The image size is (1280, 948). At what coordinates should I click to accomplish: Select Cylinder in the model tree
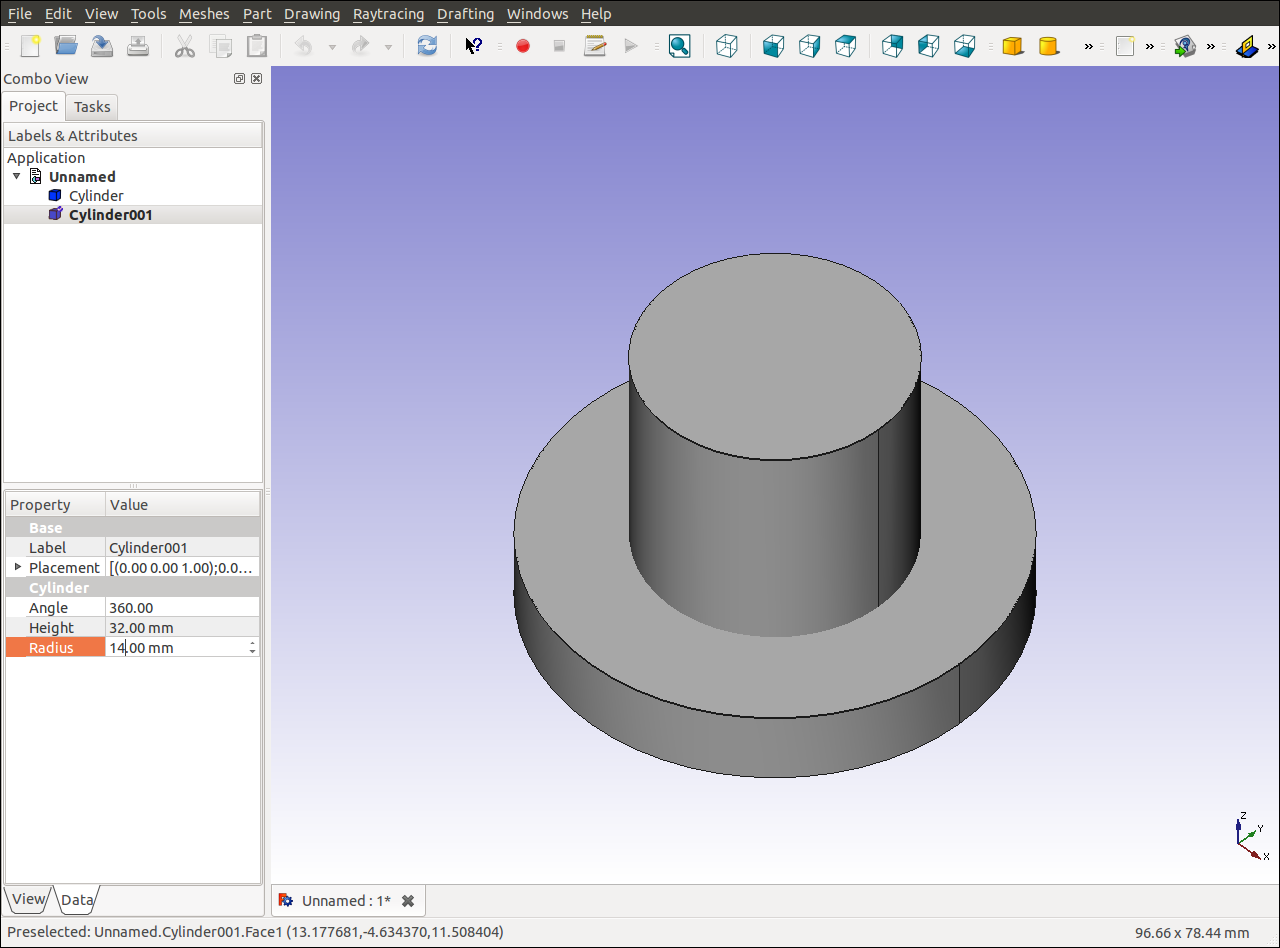[x=96, y=196]
